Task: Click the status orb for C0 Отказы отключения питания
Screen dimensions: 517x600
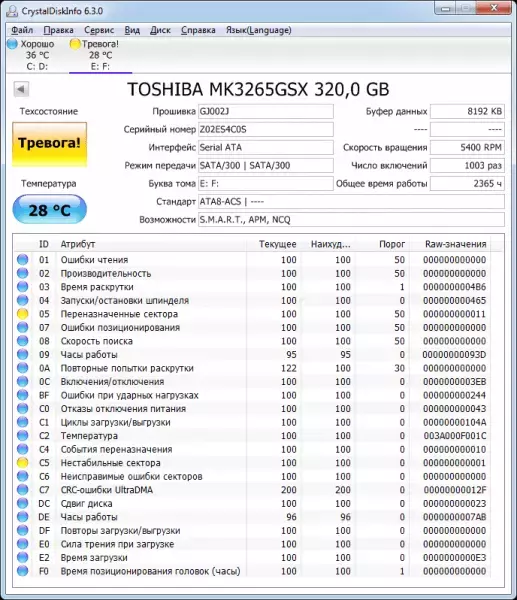Action: (x=23, y=409)
